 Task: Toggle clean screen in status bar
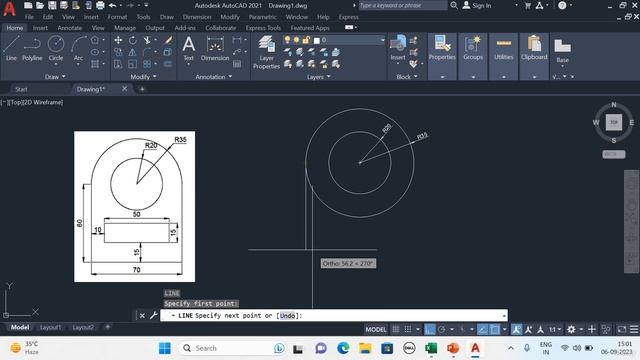click(x=621, y=329)
